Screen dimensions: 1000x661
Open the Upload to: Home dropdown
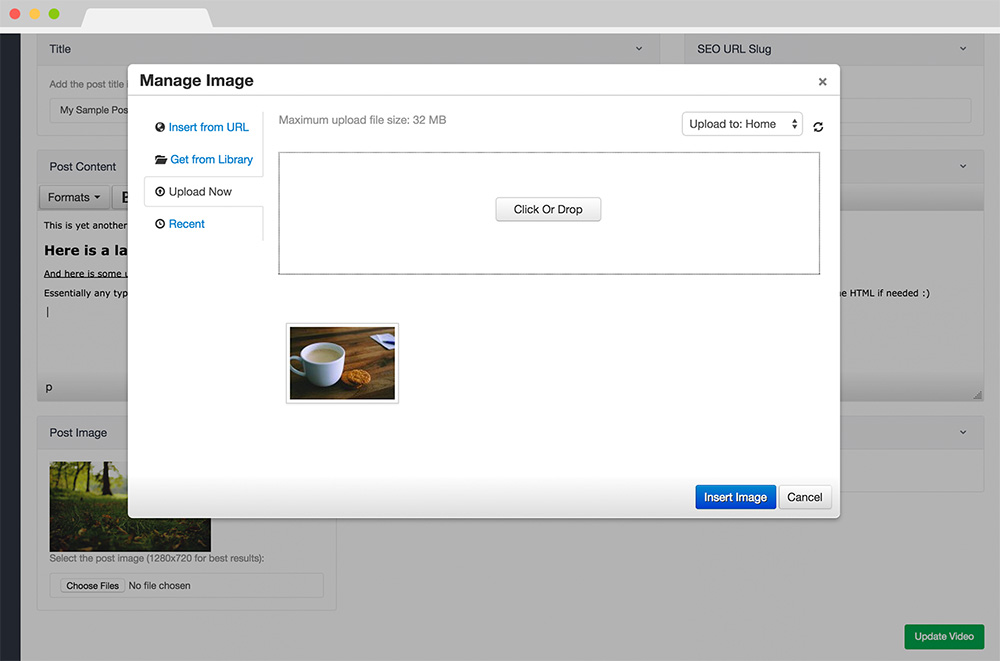742,124
